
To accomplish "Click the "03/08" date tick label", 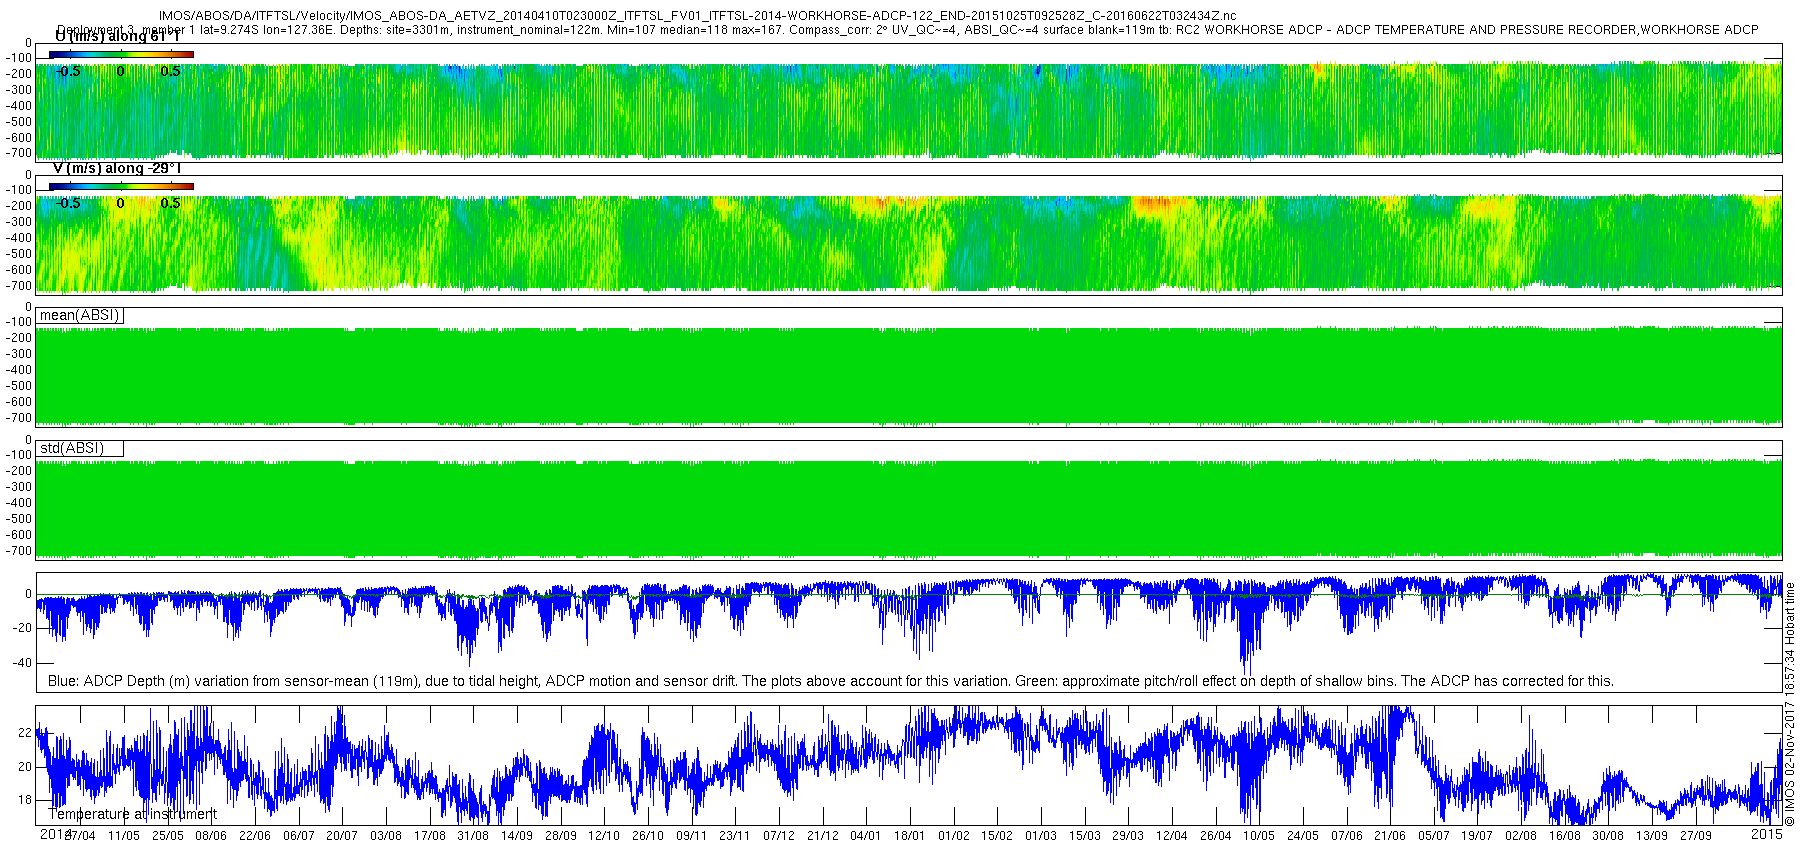I will click(386, 836).
